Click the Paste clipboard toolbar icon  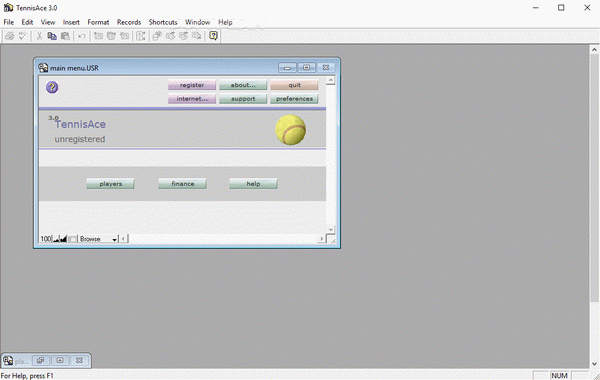pyautogui.click(x=65, y=36)
